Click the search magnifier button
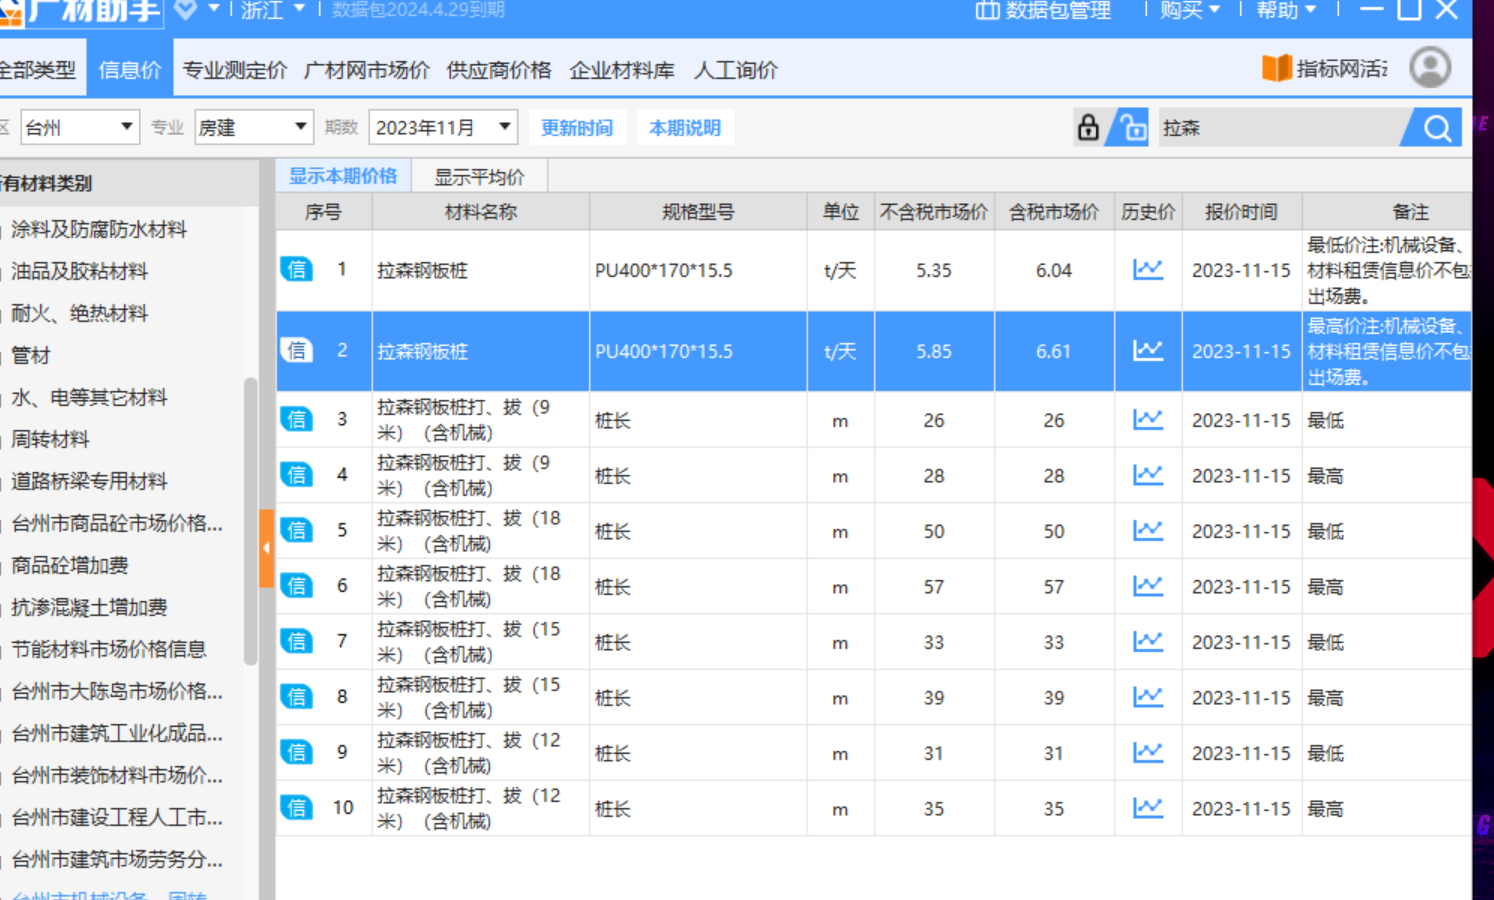Image resolution: width=1494 pixels, height=900 pixels. [x=1436, y=128]
